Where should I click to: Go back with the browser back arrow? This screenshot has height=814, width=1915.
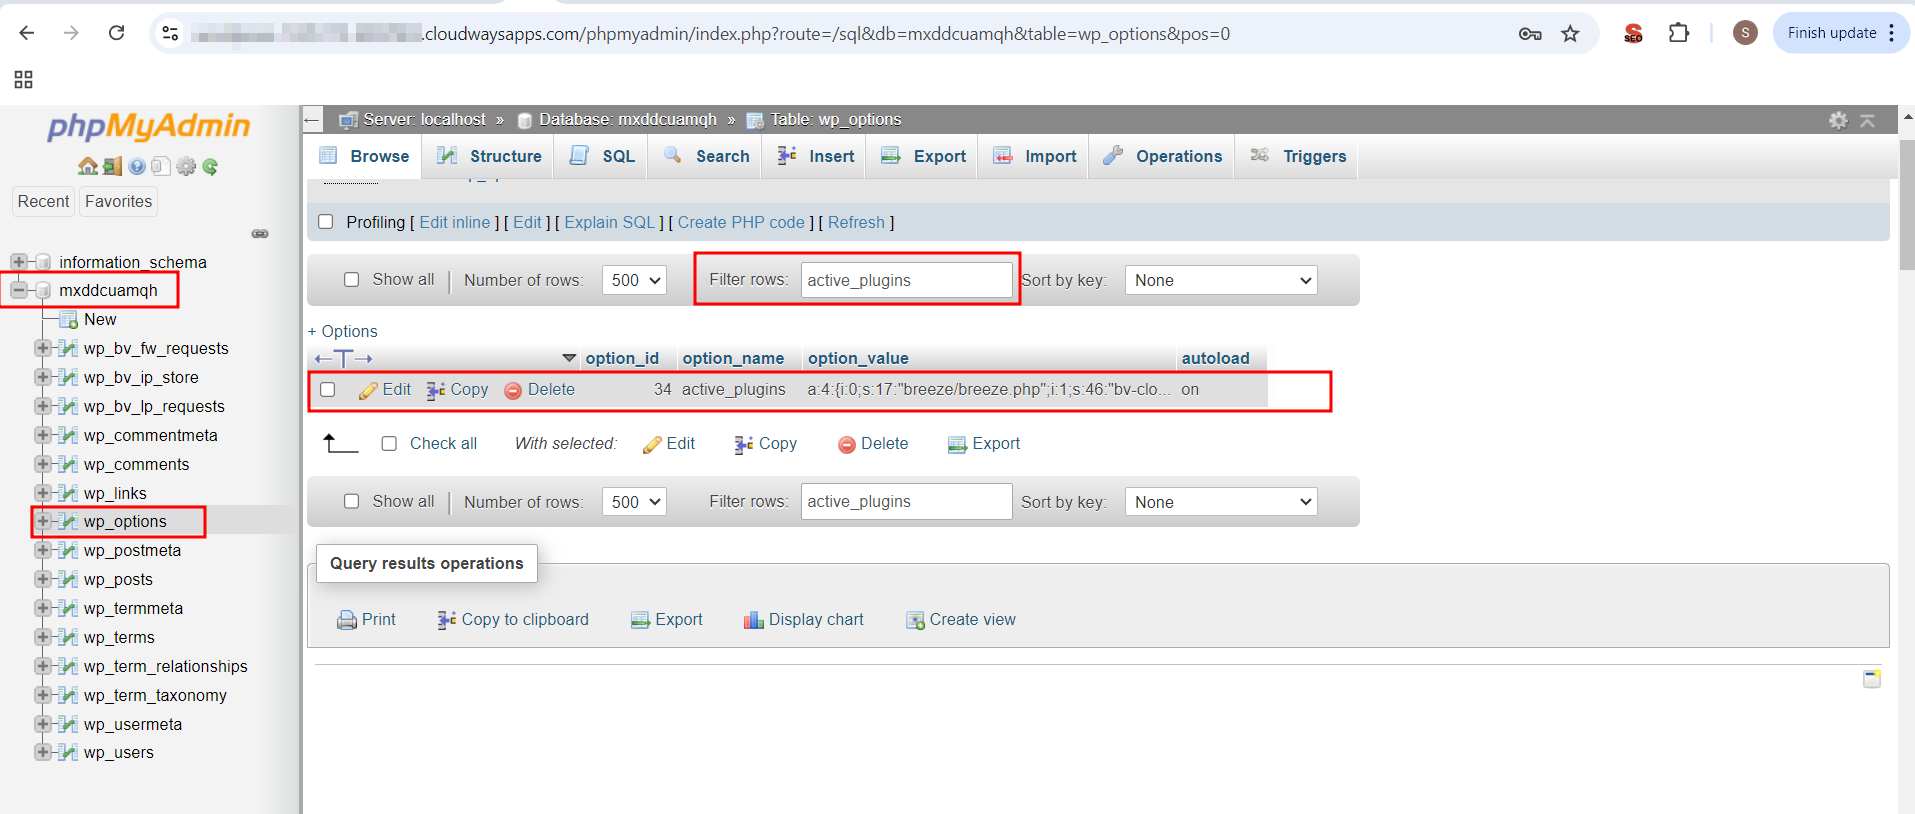click(x=27, y=33)
